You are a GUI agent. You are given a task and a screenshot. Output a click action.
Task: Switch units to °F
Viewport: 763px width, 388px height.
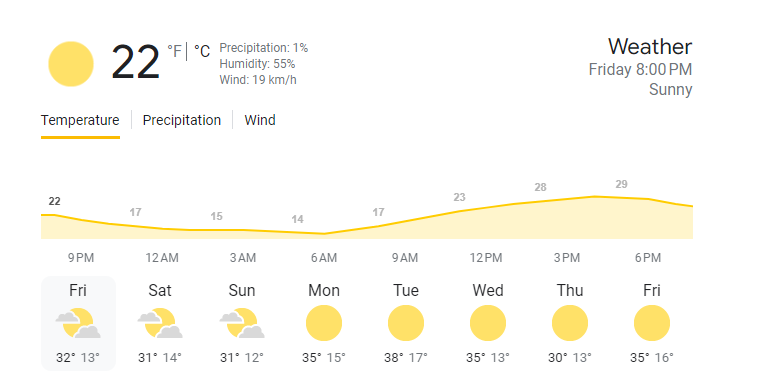tap(174, 51)
